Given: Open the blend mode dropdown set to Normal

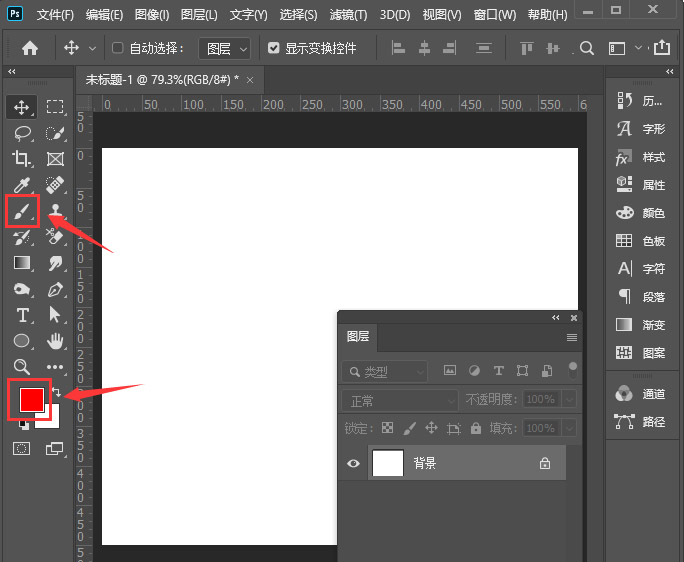Looking at the screenshot, I should tap(399, 400).
